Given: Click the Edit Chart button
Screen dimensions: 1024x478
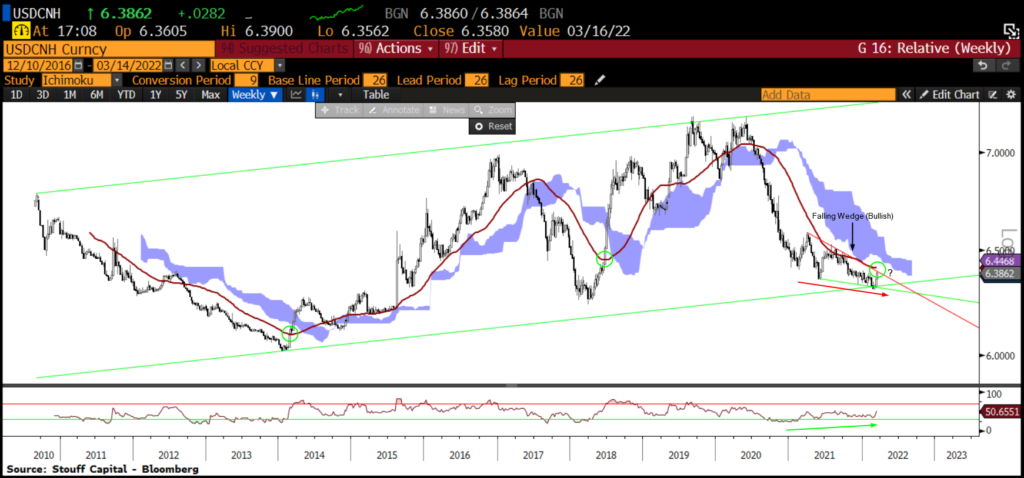Looking at the screenshot, I should pos(950,95).
